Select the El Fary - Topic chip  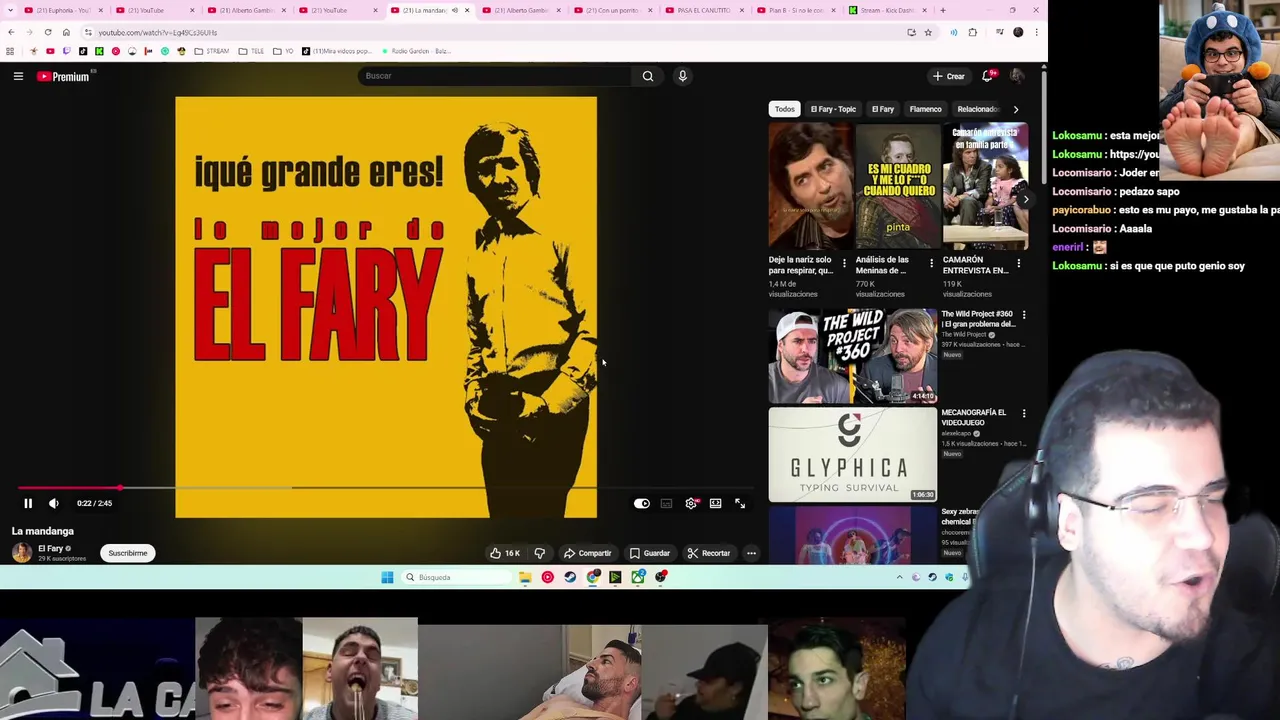(x=833, y=109)
